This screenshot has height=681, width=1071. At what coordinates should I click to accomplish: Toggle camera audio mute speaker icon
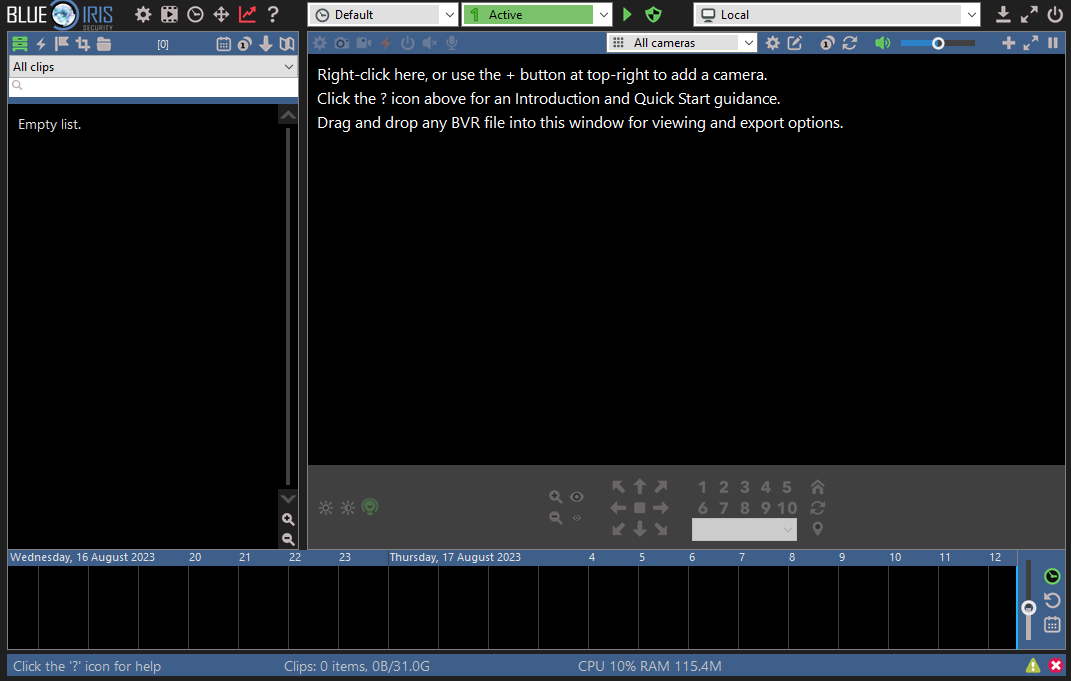[x=430, y=43]
